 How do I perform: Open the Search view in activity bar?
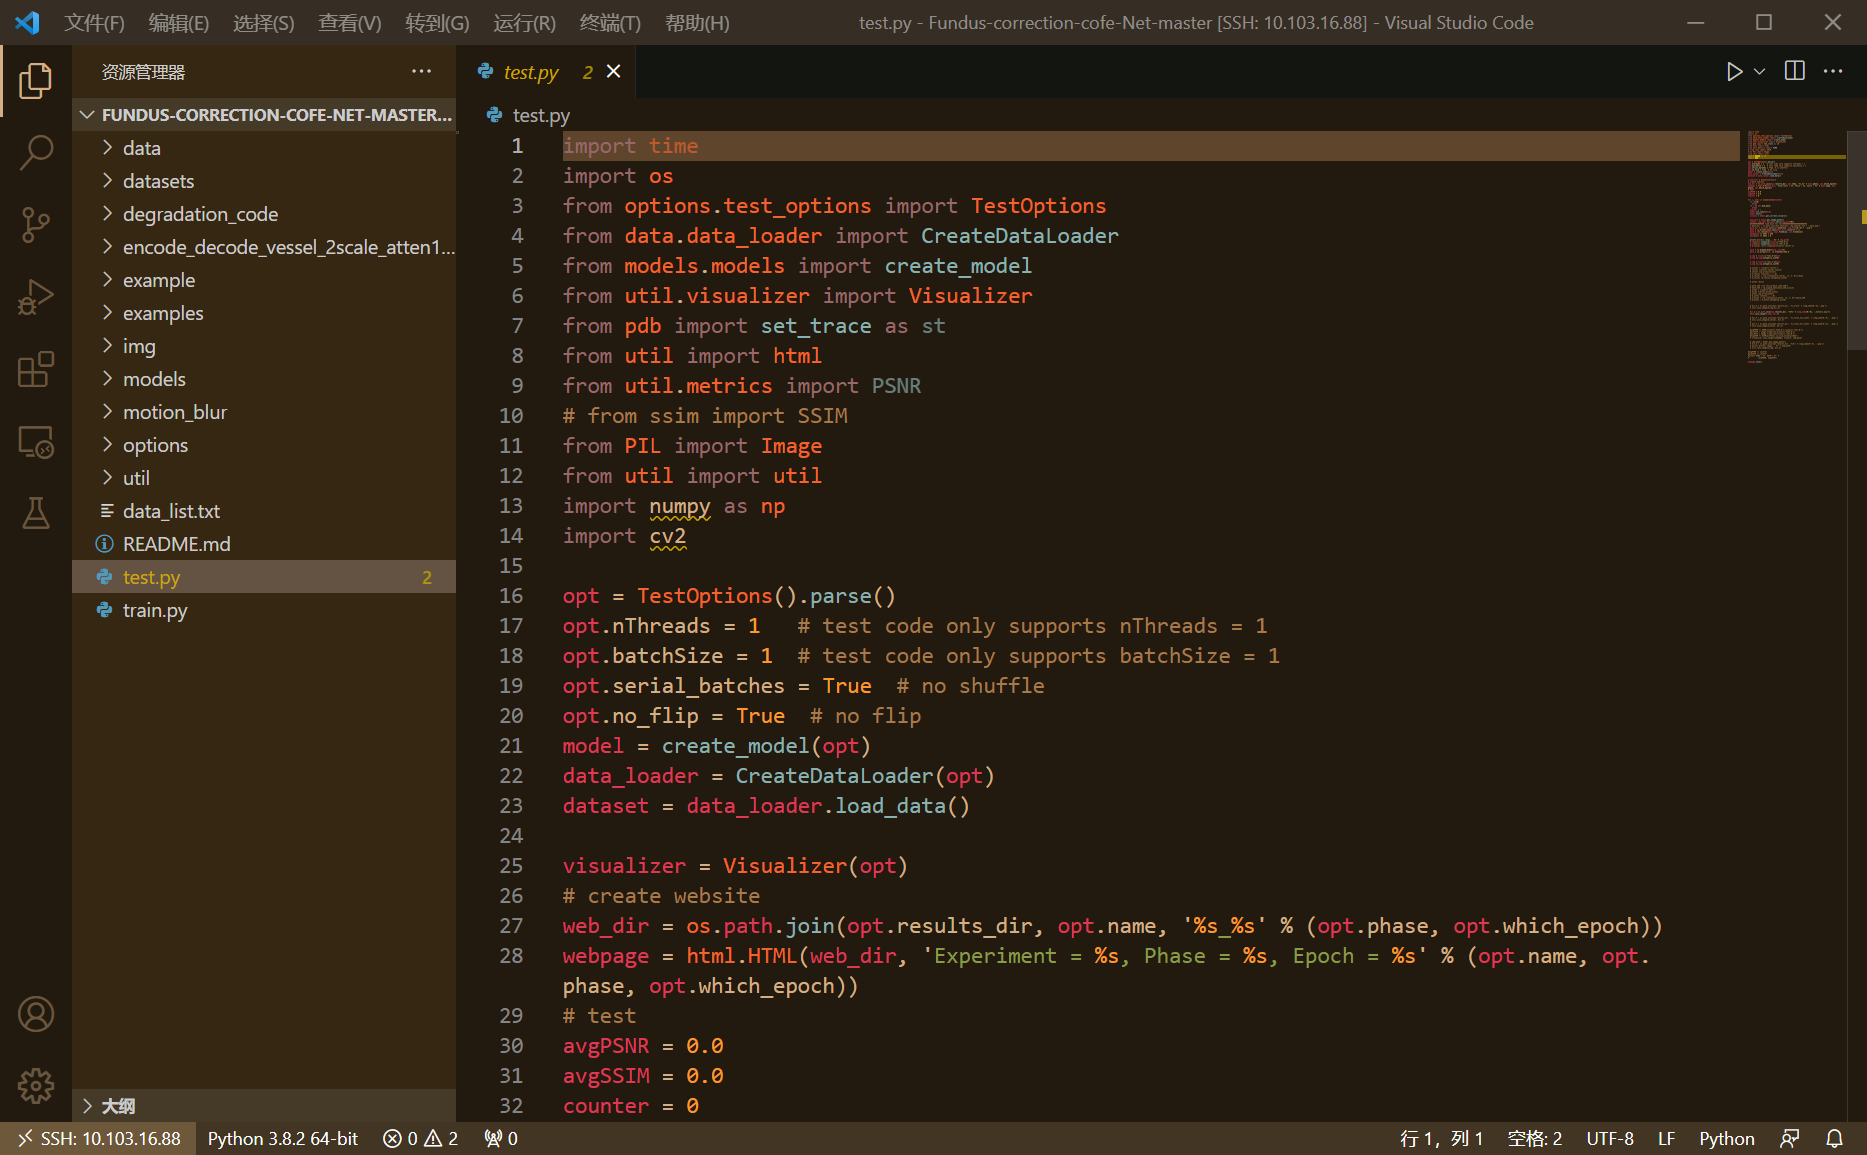[36, 153]
